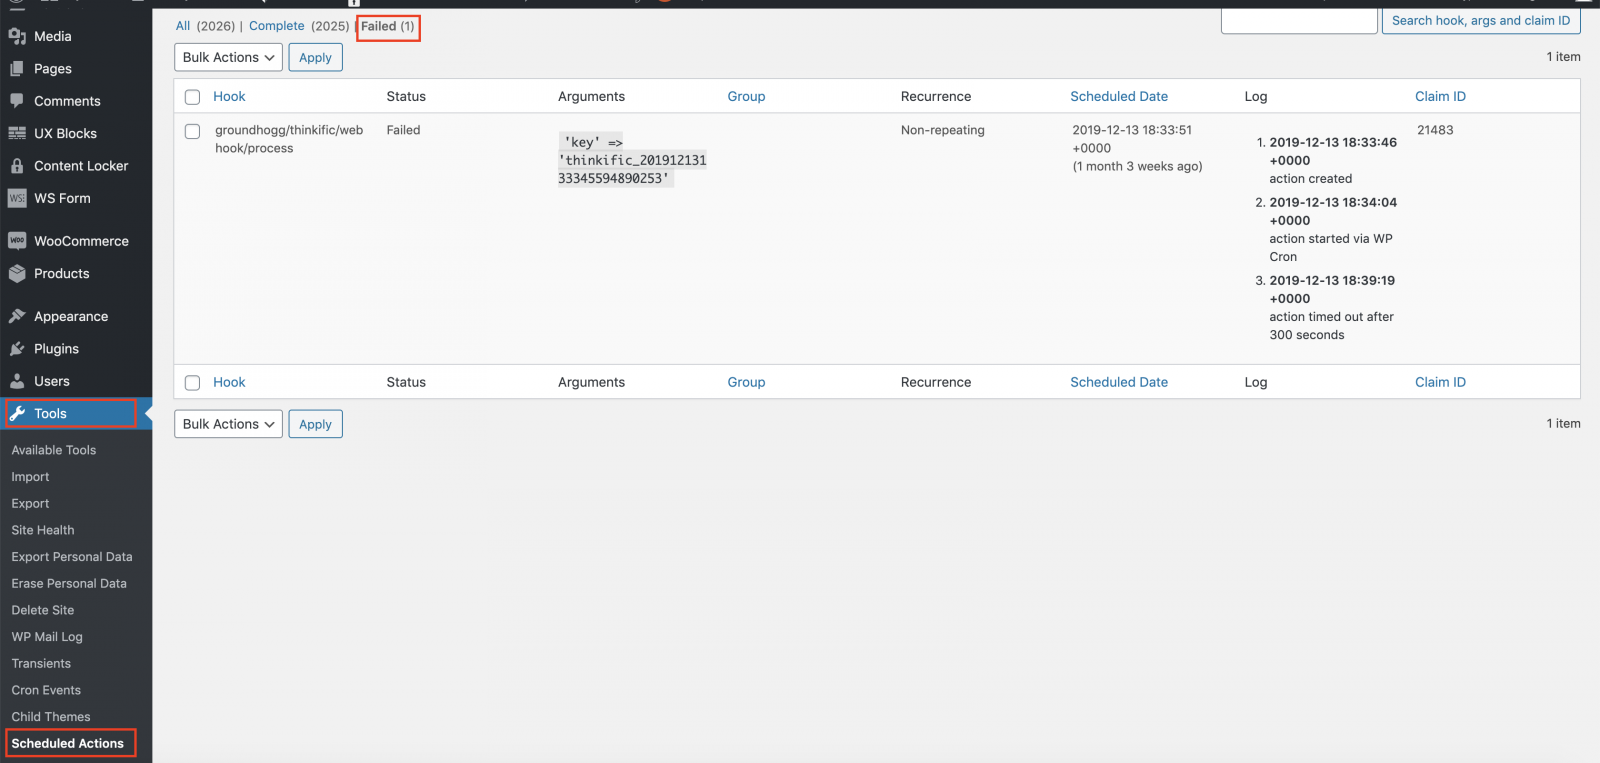Open Comments via its speech bubble icon
This screenshot has height=763, width=1600.
(x=17, y=101)
